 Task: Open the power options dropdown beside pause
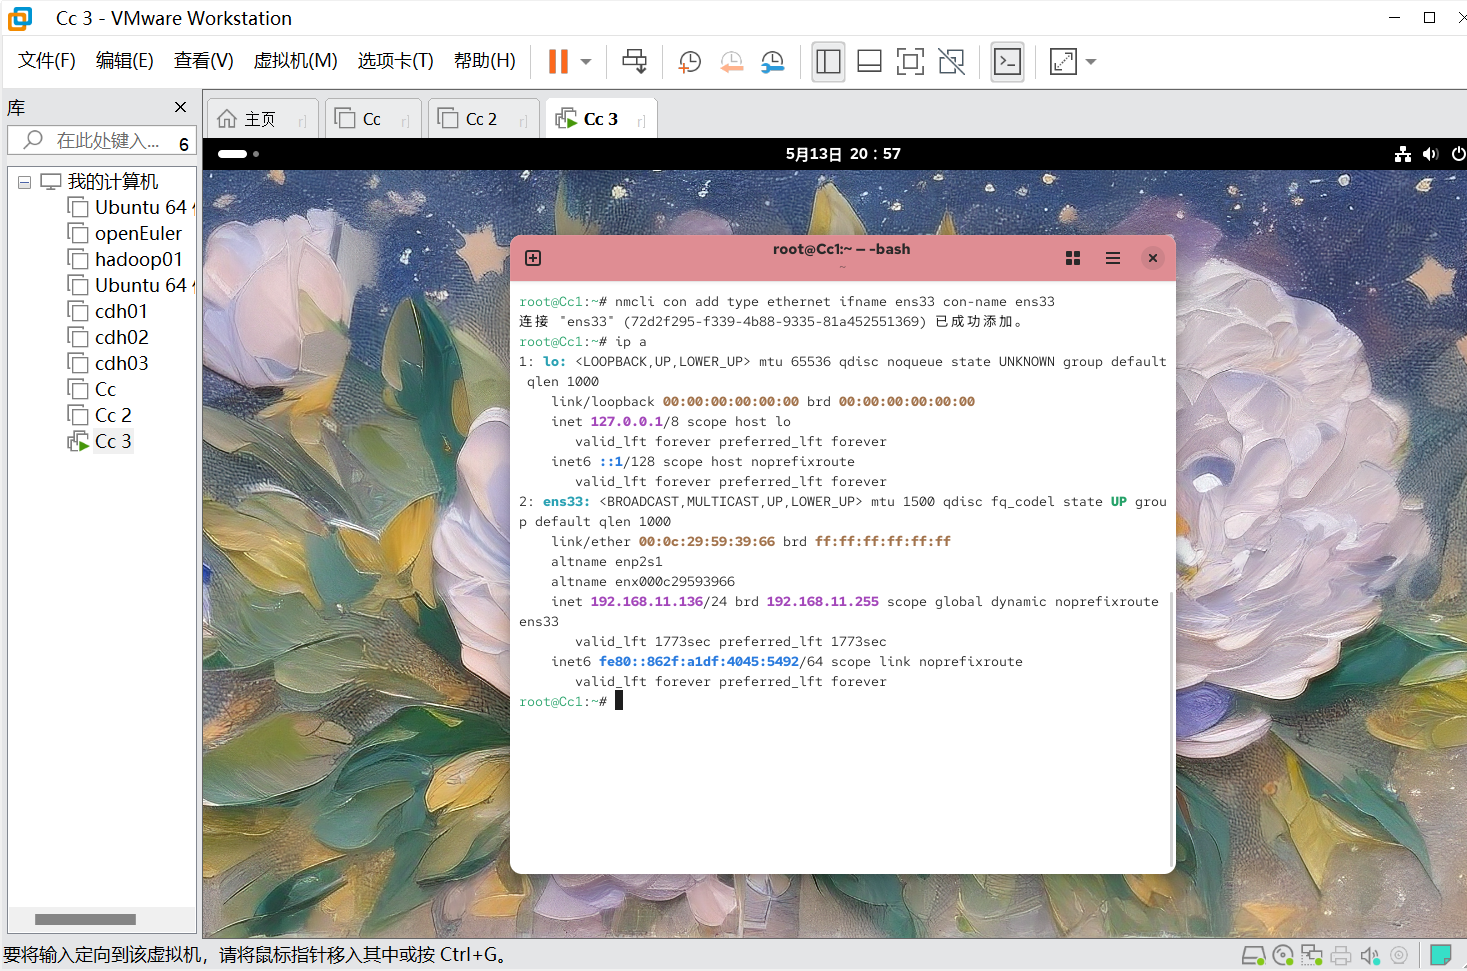point(586,62)
